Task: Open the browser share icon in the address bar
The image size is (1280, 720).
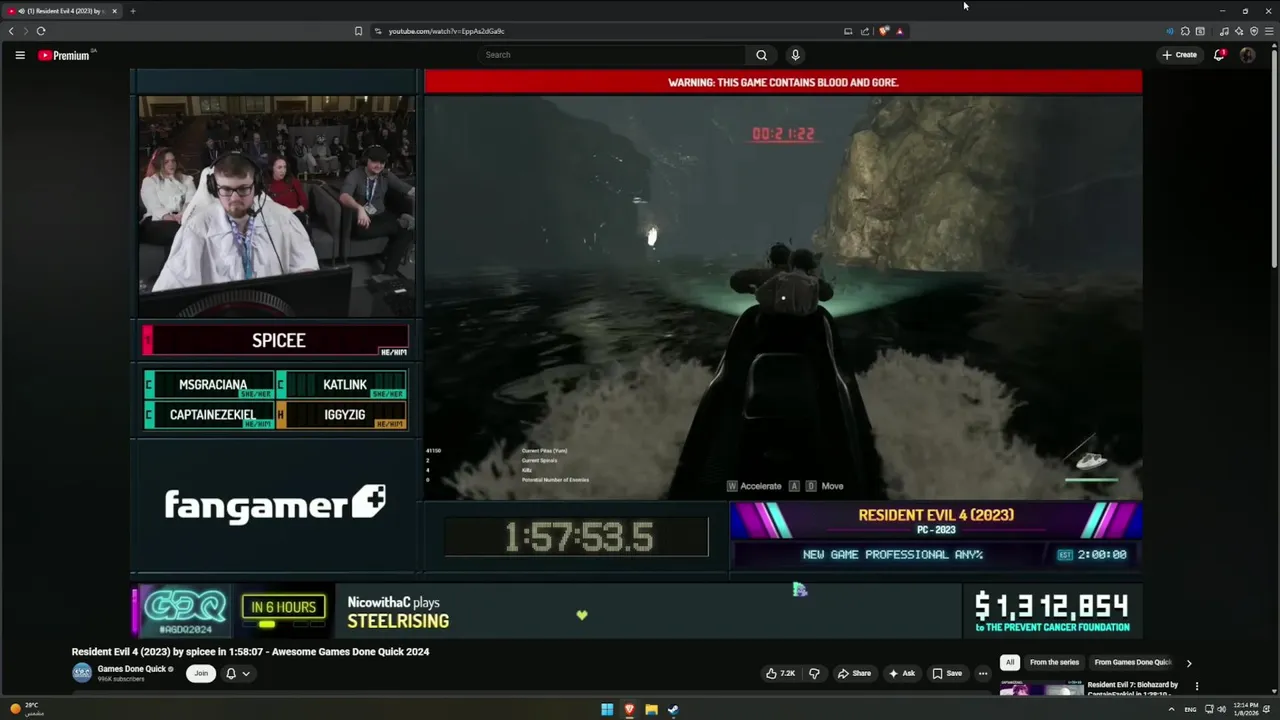Action: [865, 31]
